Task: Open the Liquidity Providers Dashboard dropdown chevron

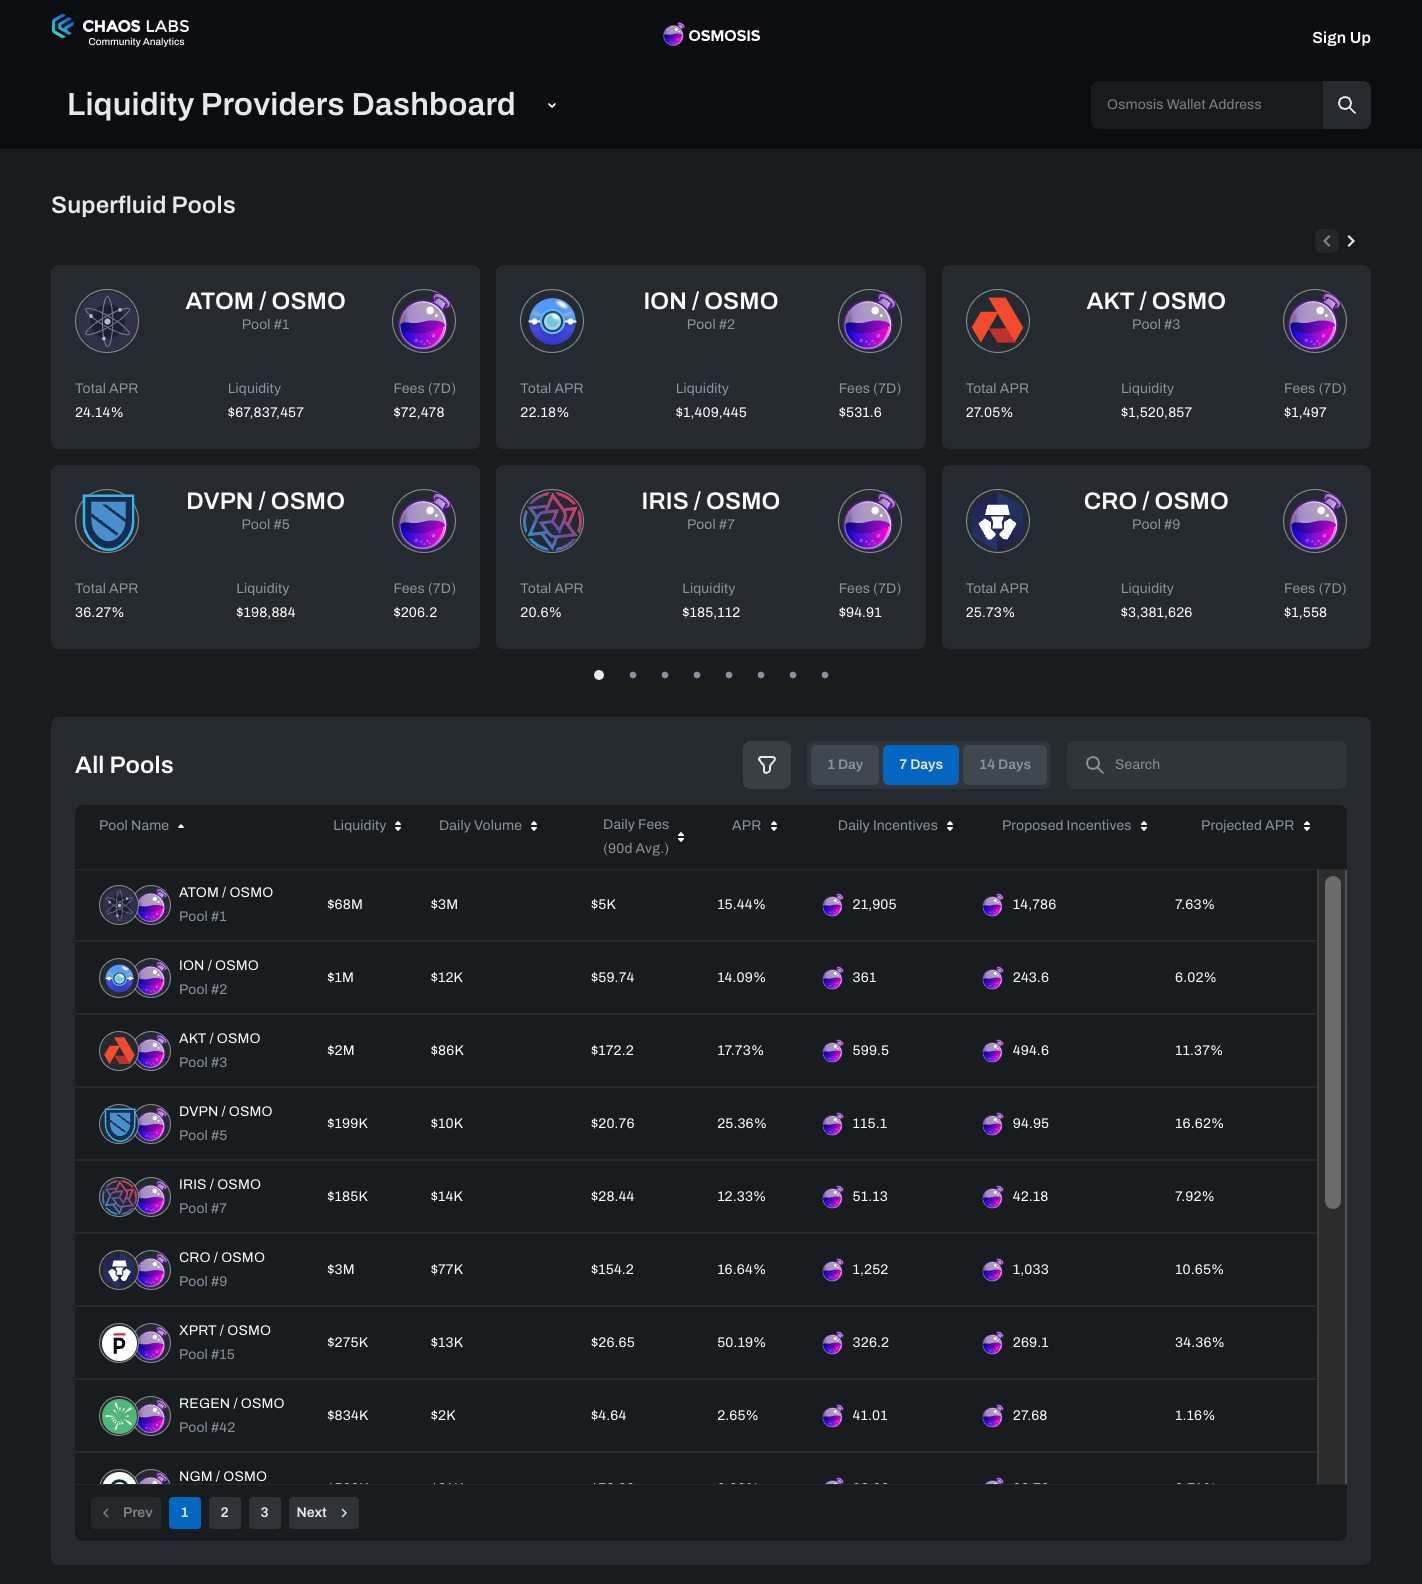Action: (x=551, y=105)
